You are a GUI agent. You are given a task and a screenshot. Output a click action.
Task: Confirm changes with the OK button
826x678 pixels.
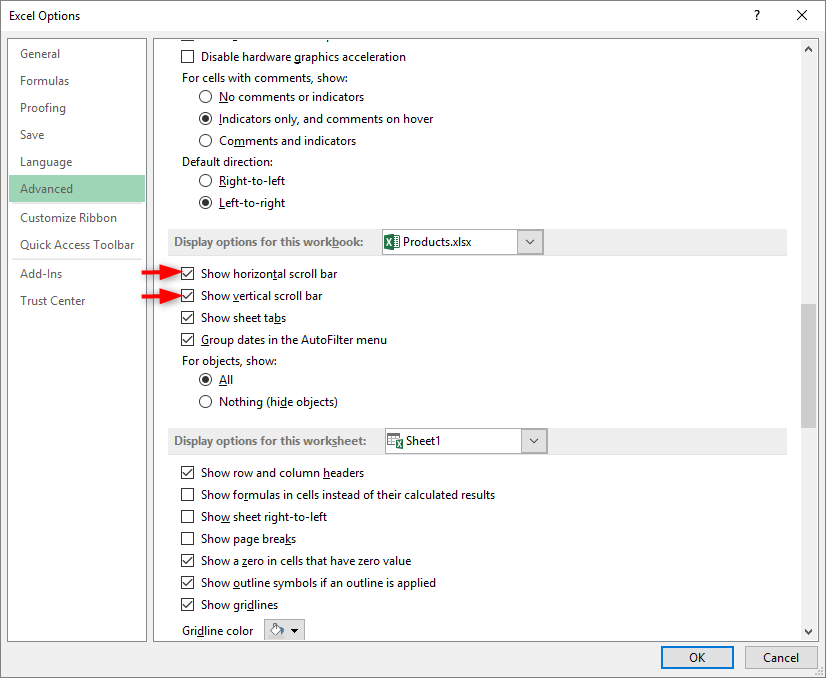(697, 657)
